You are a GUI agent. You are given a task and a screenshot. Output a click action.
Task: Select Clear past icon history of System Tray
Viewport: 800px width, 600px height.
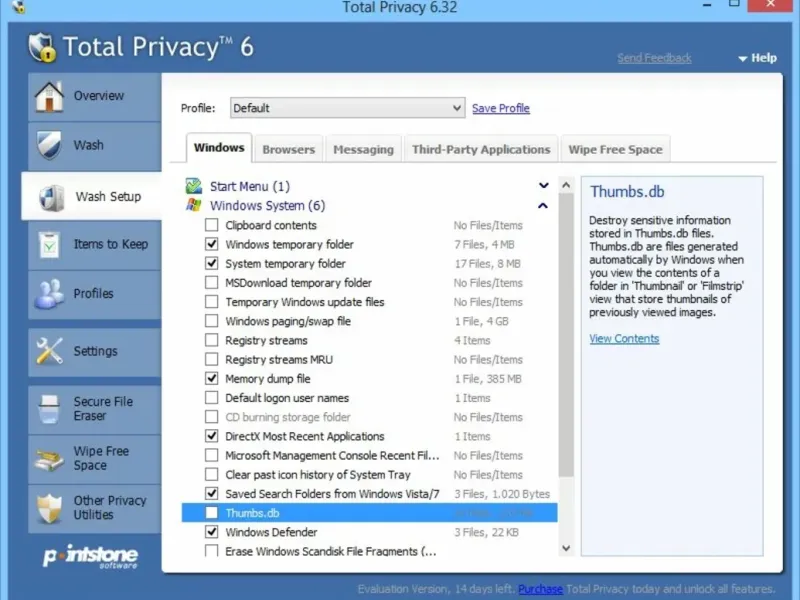(318, 475)
